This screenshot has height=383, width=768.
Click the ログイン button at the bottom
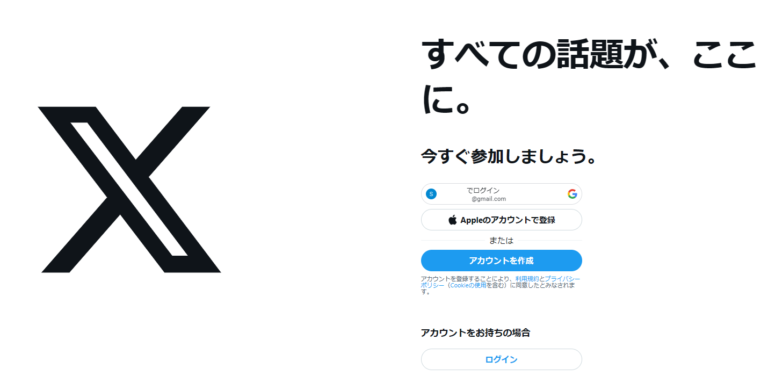(502, 359)
